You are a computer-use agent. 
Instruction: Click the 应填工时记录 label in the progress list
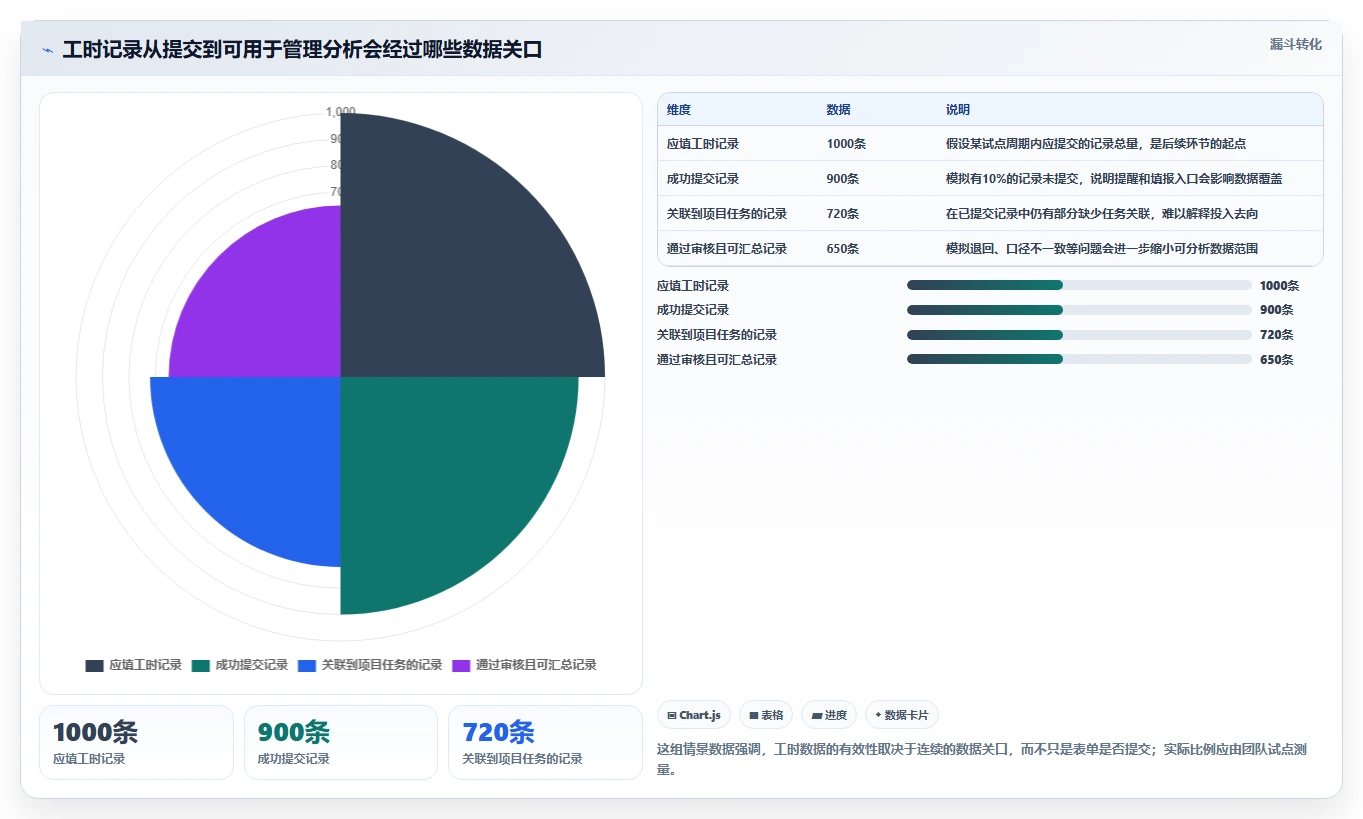point(693,286)
